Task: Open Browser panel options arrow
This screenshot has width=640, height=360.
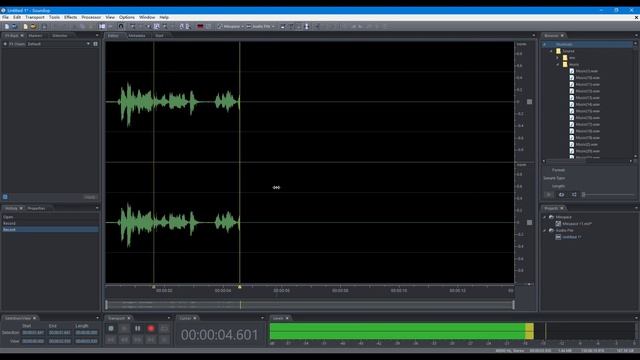Action: (636, 36)
